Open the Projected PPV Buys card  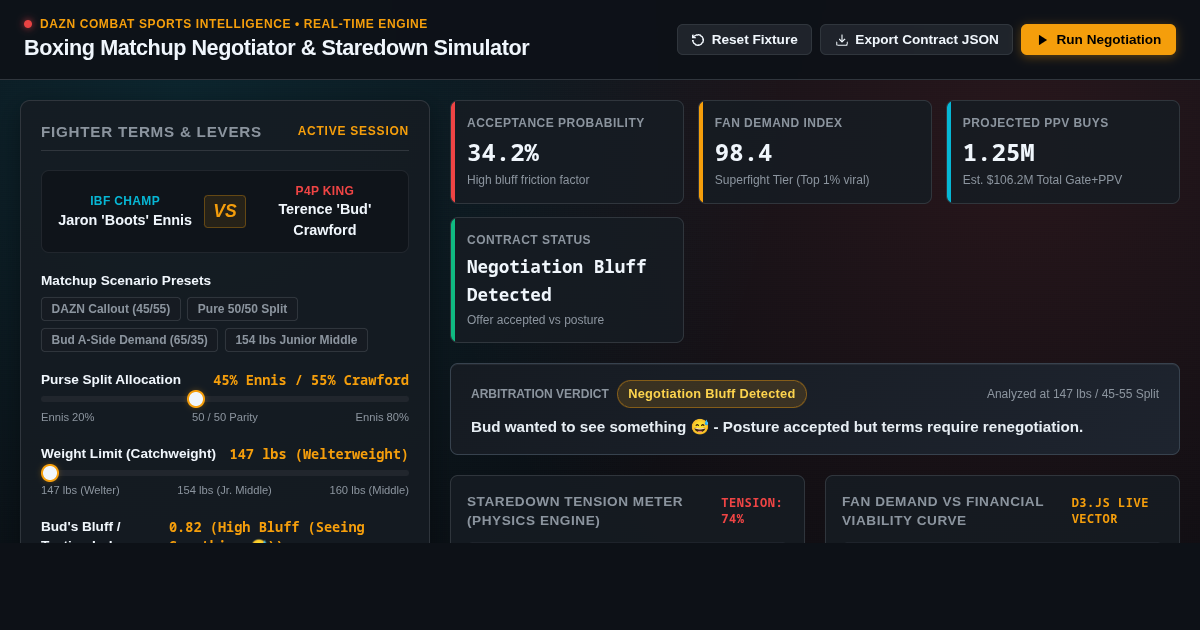(1063, 152)
